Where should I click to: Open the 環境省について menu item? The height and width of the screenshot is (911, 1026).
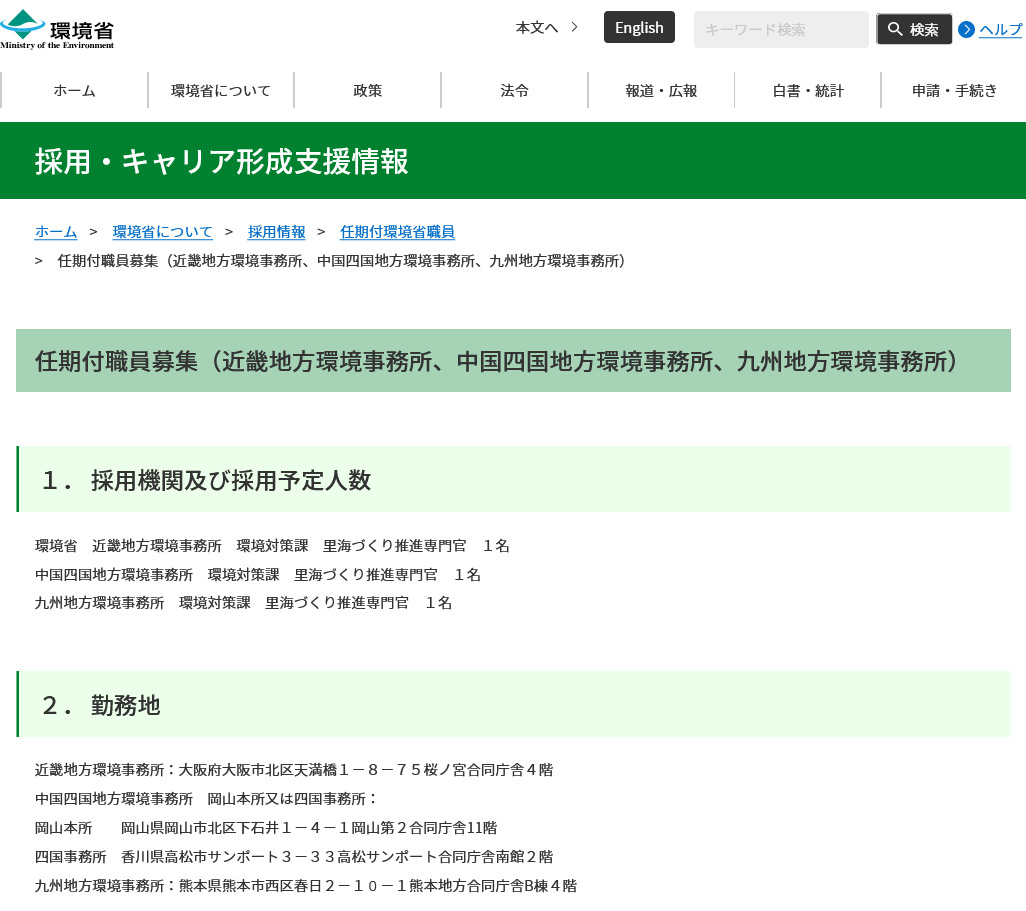click(x=221, y=90)
